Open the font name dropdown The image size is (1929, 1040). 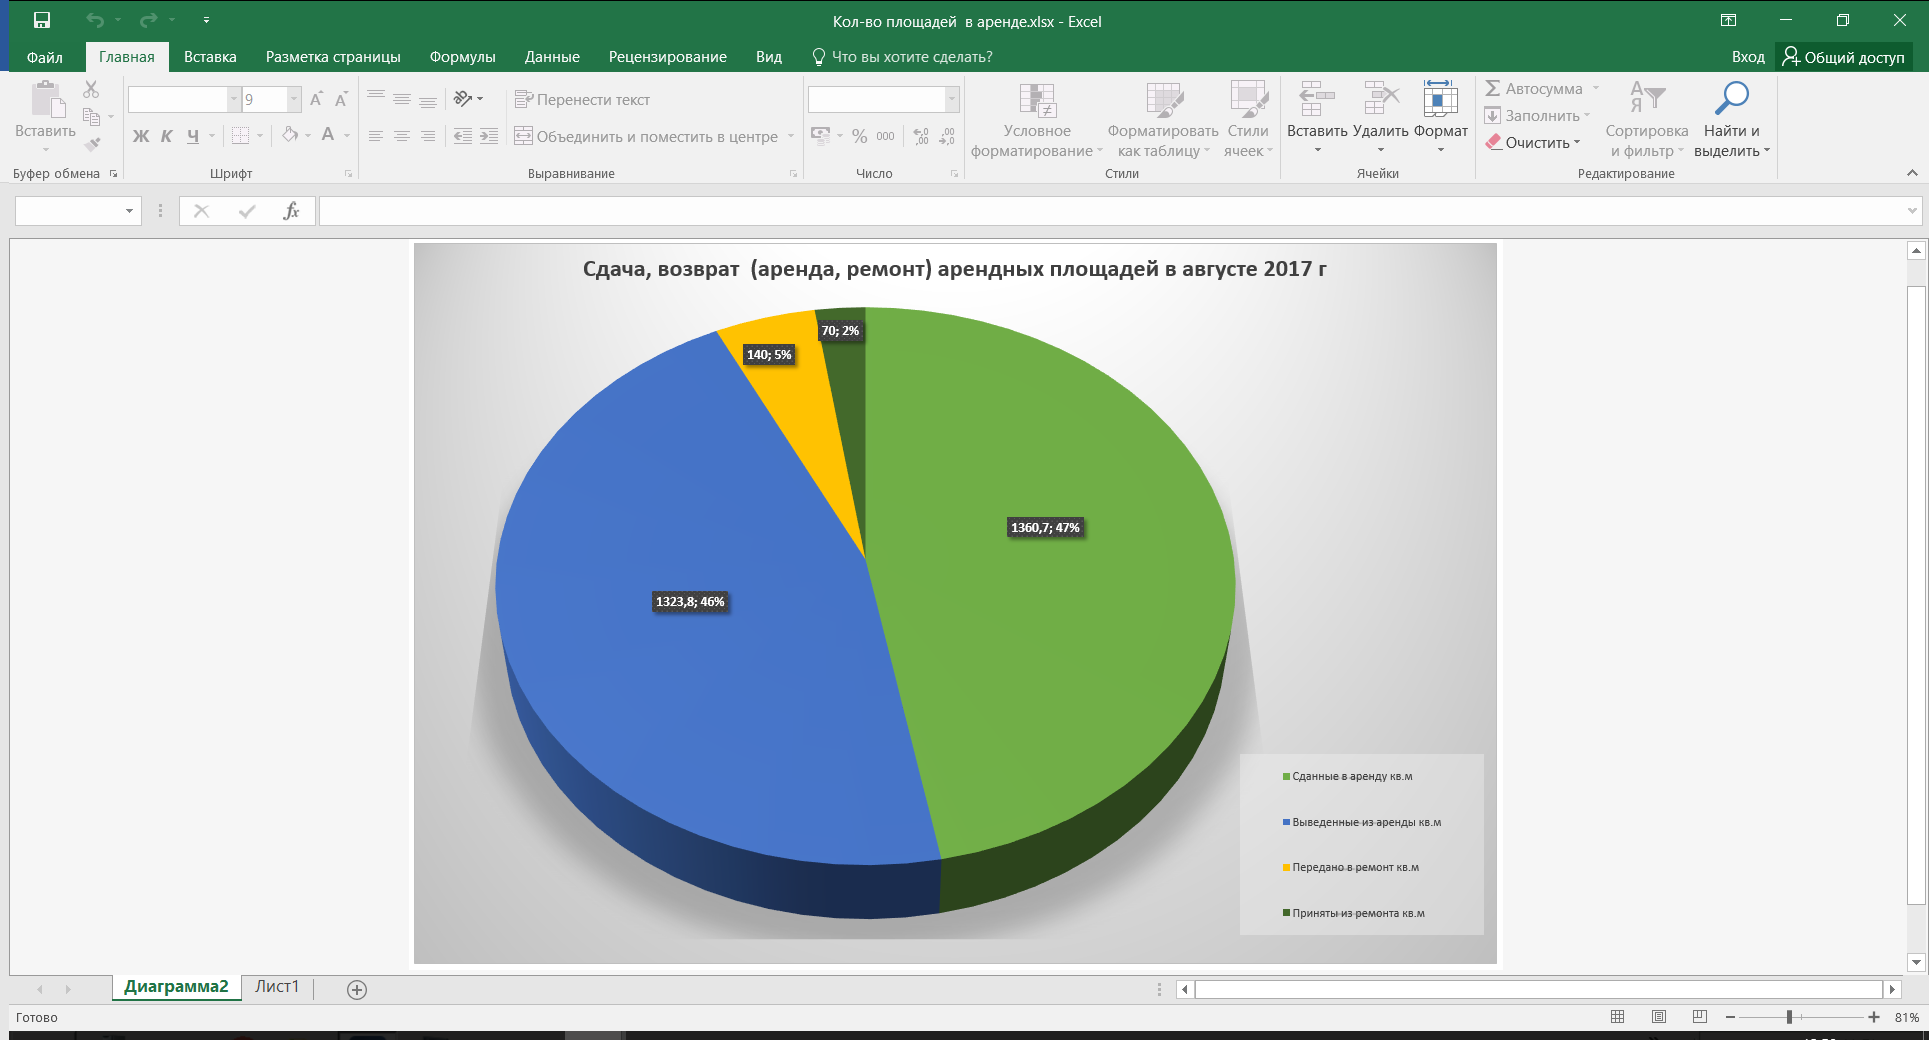click(x=234, y=99)
